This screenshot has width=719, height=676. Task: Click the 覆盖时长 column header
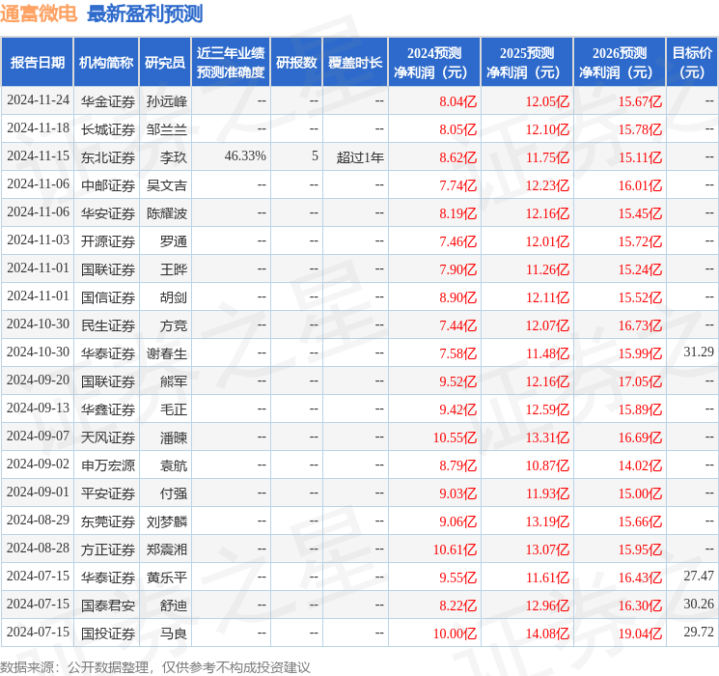pos(355,62)
